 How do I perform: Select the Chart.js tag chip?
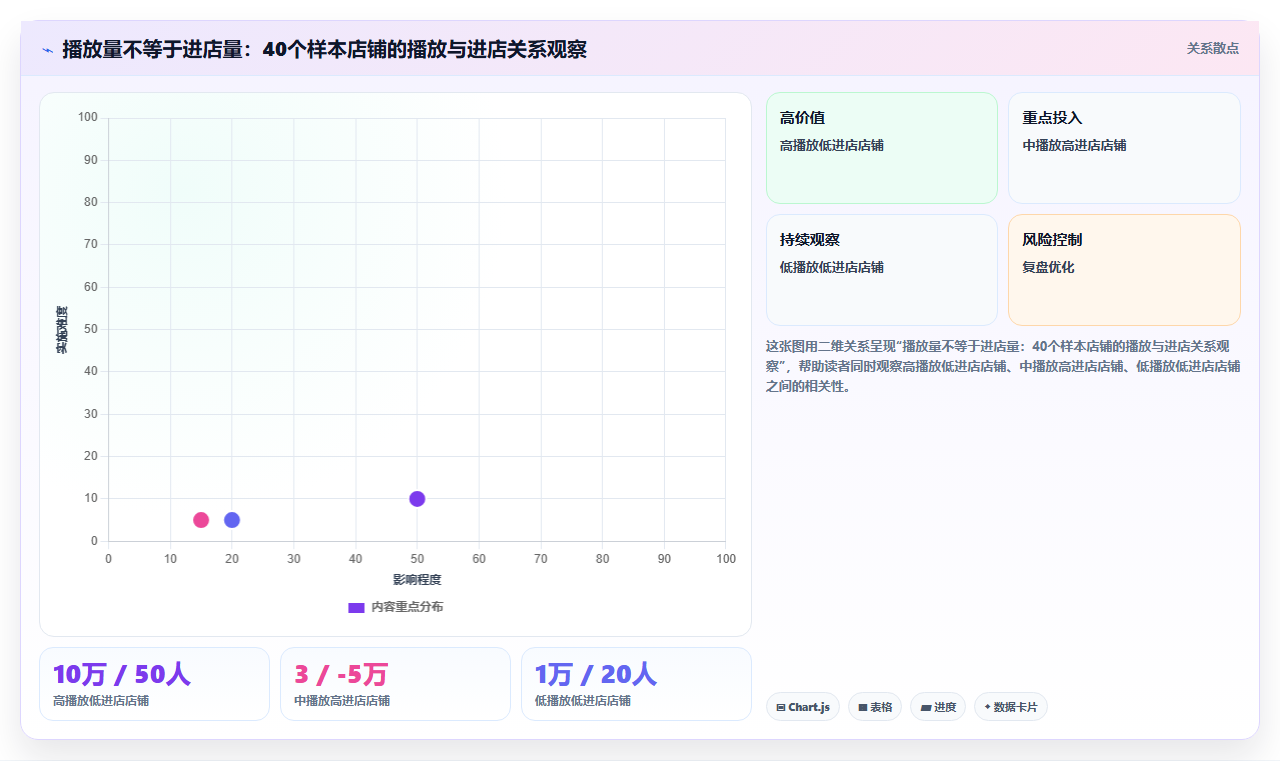pyautogui.click(x=803, y=707)
